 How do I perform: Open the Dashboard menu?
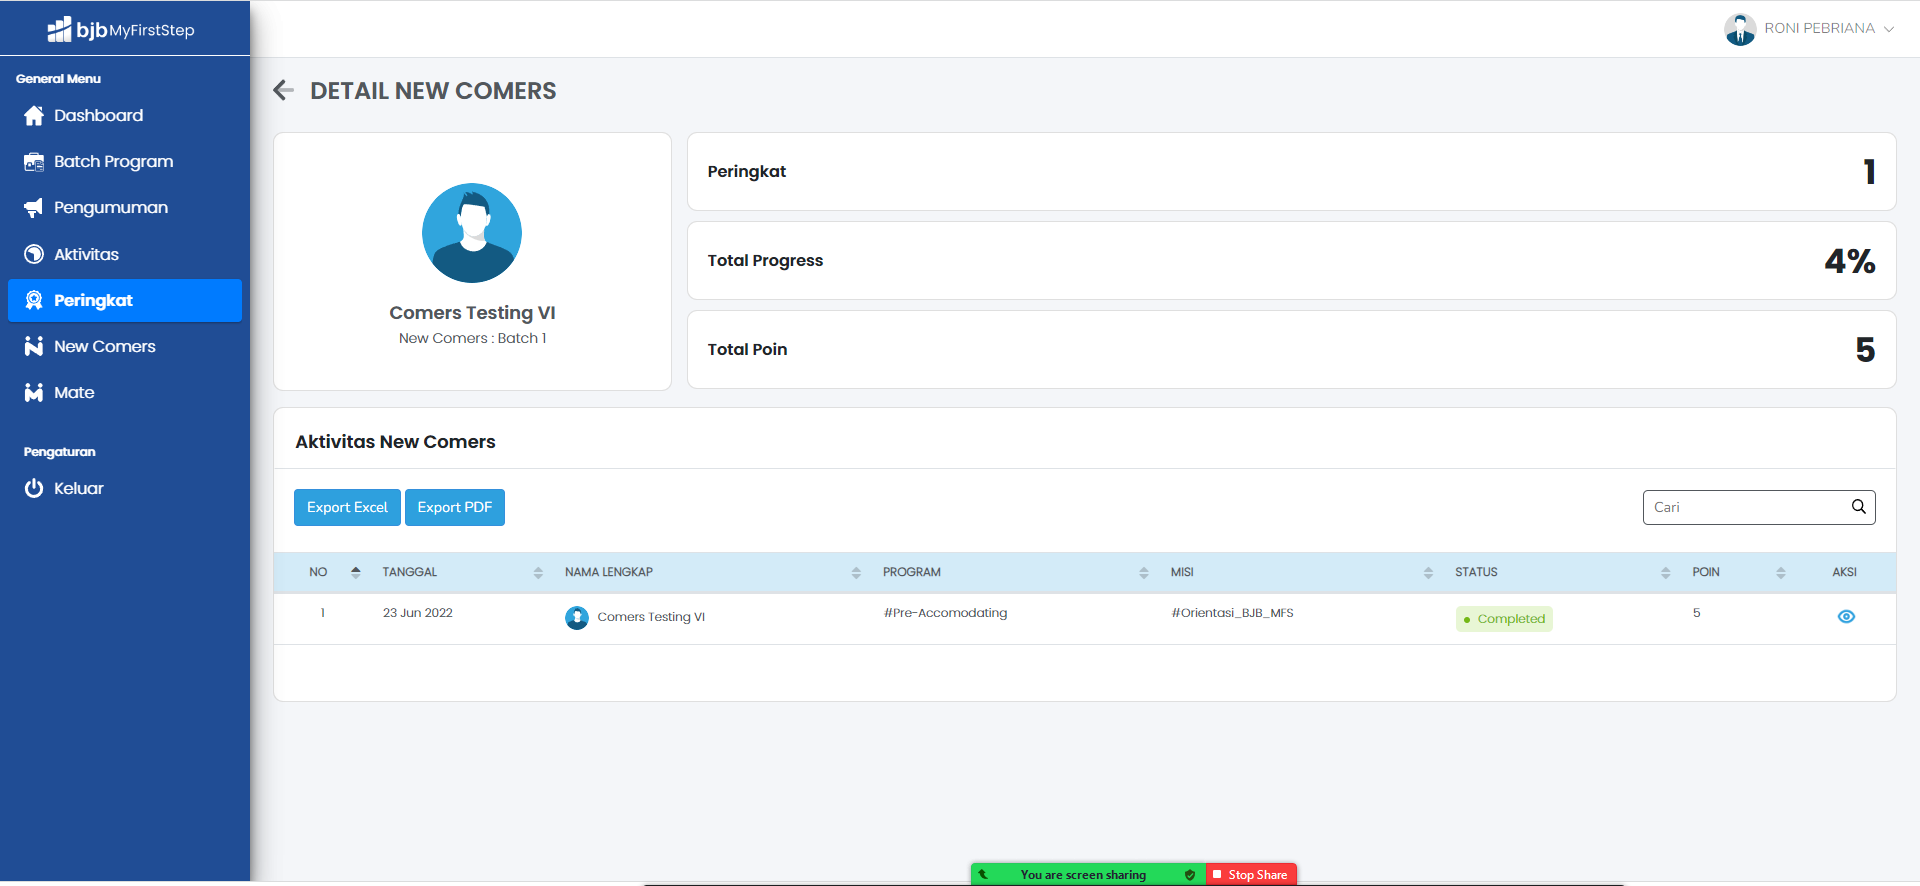[x=125, y=116]
